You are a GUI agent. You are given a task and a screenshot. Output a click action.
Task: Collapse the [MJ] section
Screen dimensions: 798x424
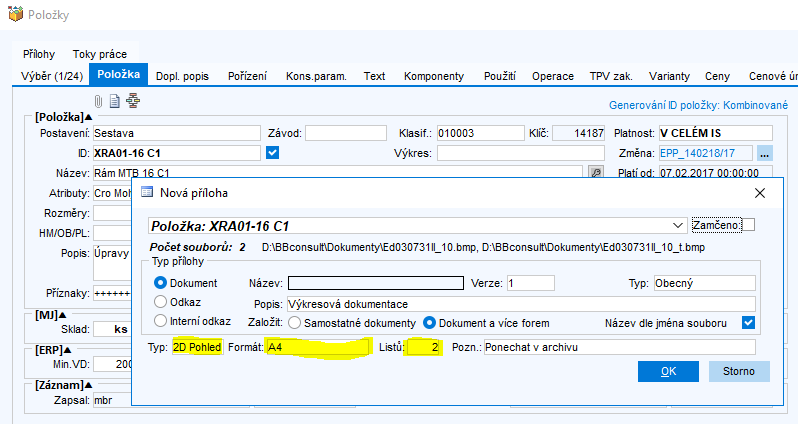(63, 315)
